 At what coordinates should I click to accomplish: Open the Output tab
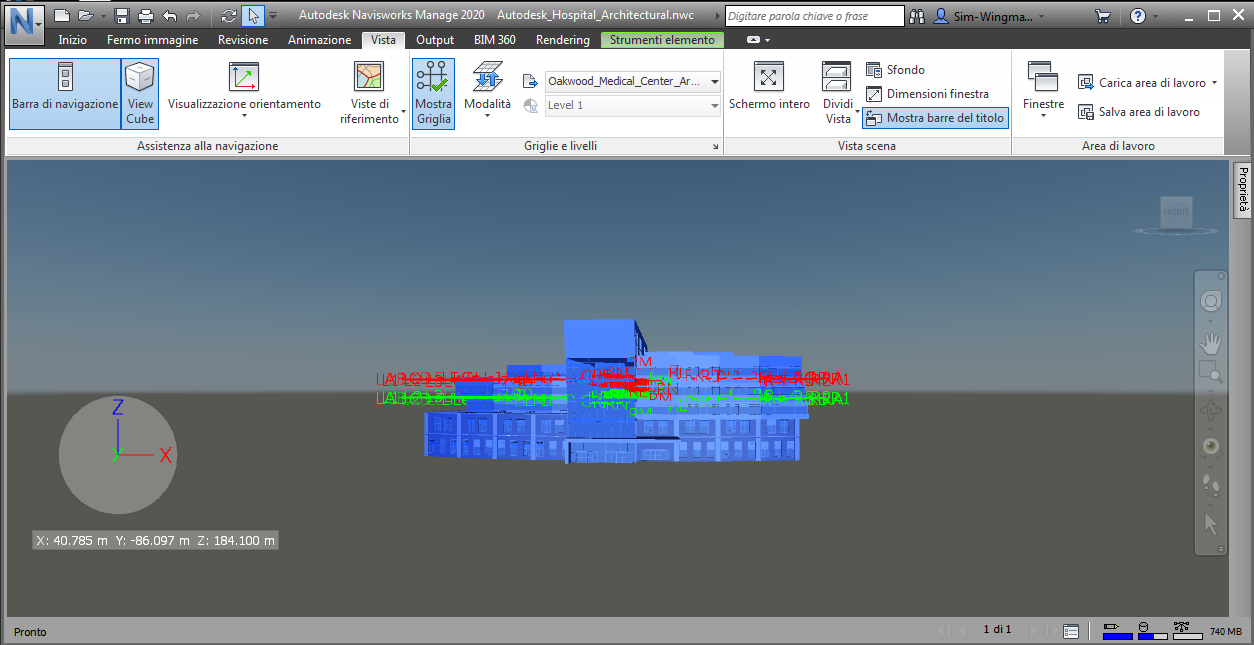[x=435, y=40]
